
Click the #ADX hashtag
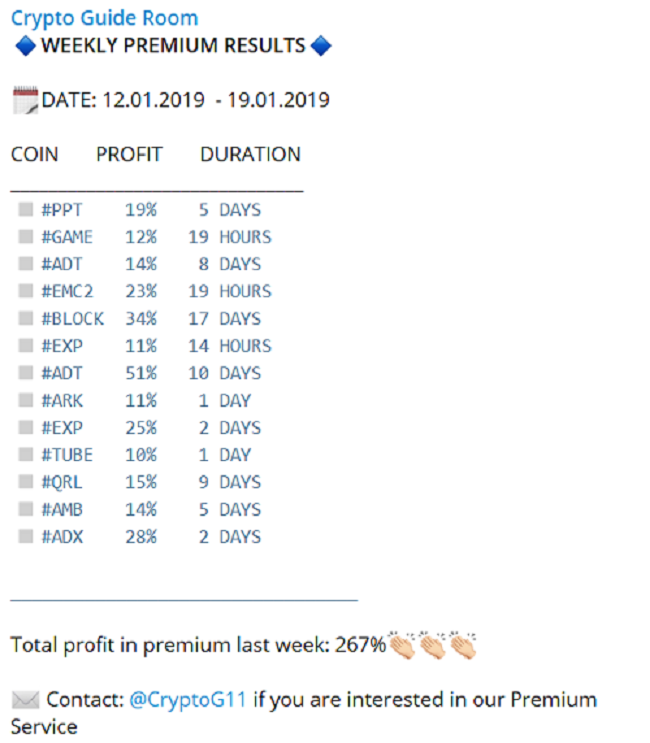coord(62,537)
